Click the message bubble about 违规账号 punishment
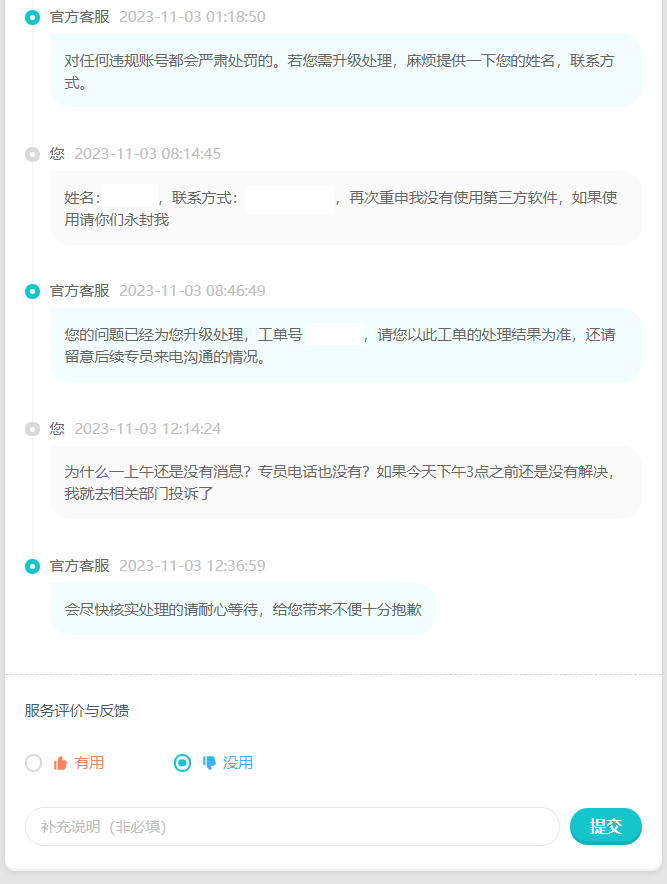 pyautogui.click(x=346, y=70)
